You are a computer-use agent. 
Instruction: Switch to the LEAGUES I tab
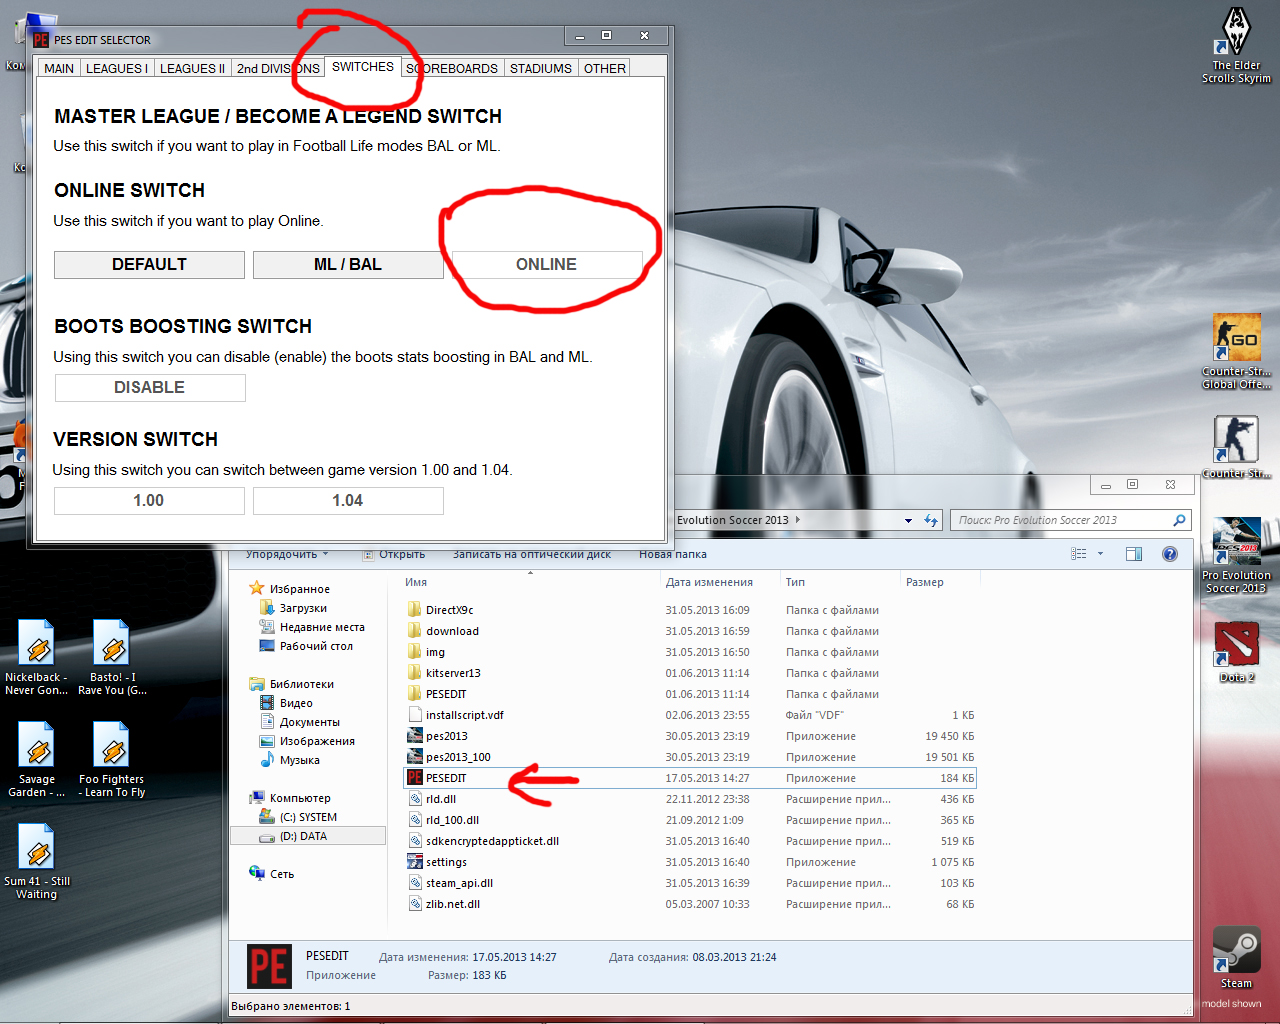[117, 68]
